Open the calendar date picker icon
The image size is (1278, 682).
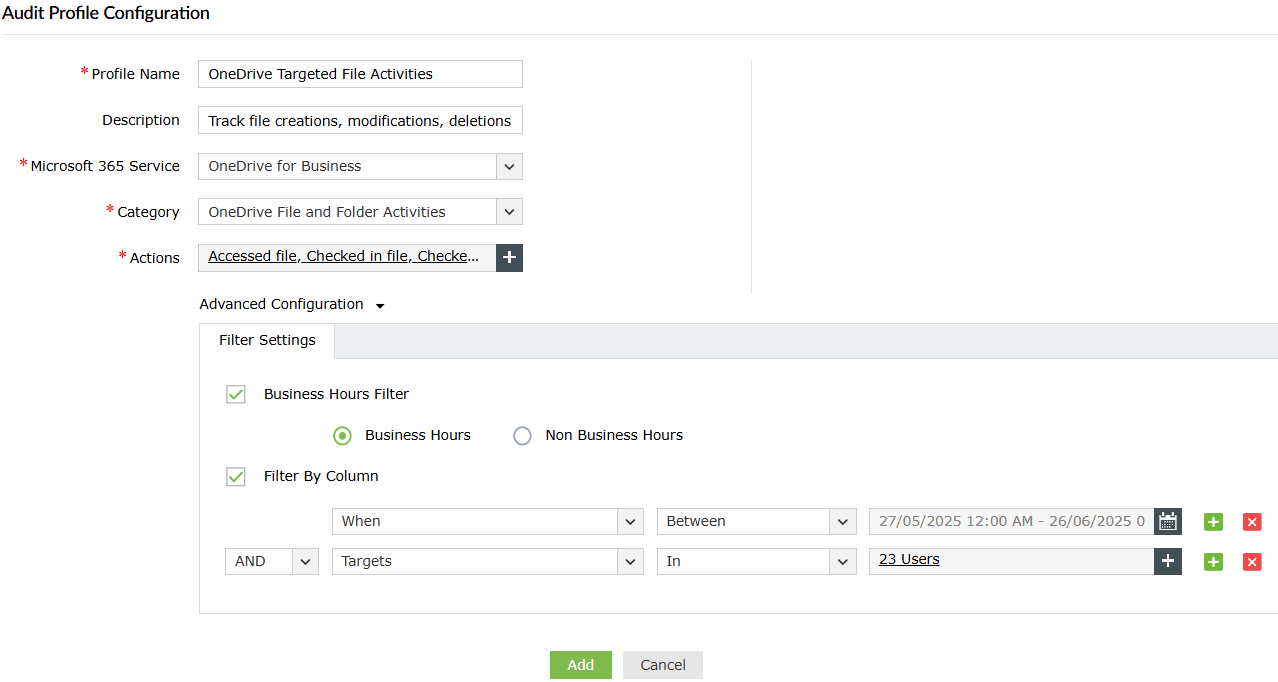coord(1167,521)
